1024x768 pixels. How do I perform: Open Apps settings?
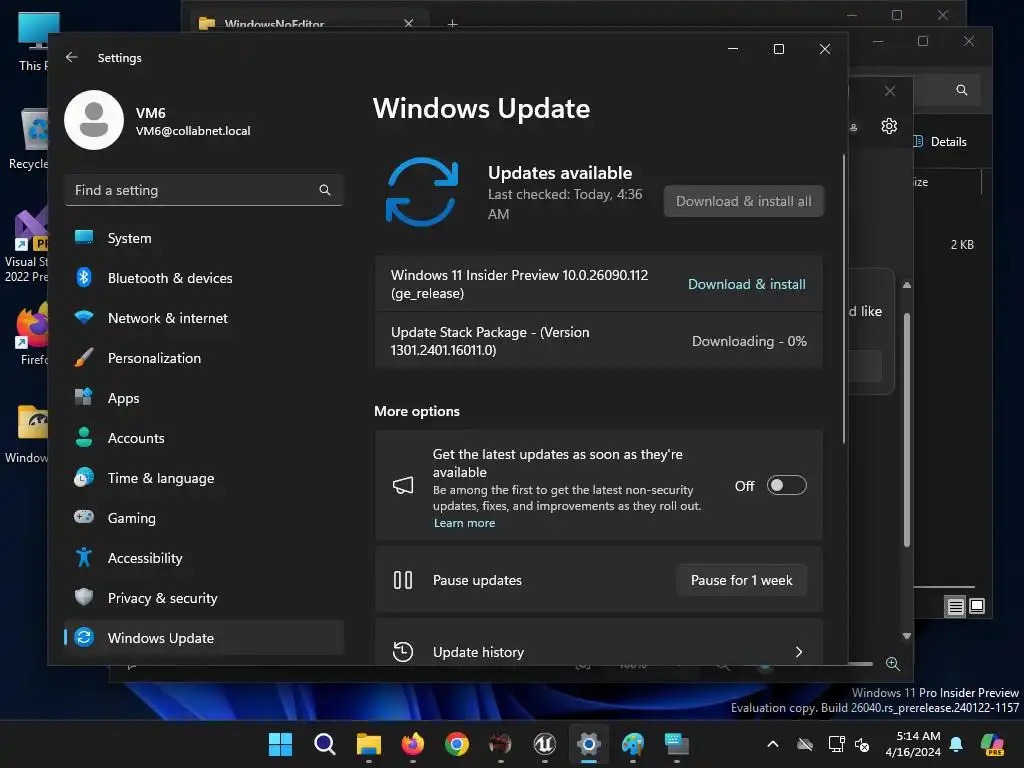coord(204,398)
